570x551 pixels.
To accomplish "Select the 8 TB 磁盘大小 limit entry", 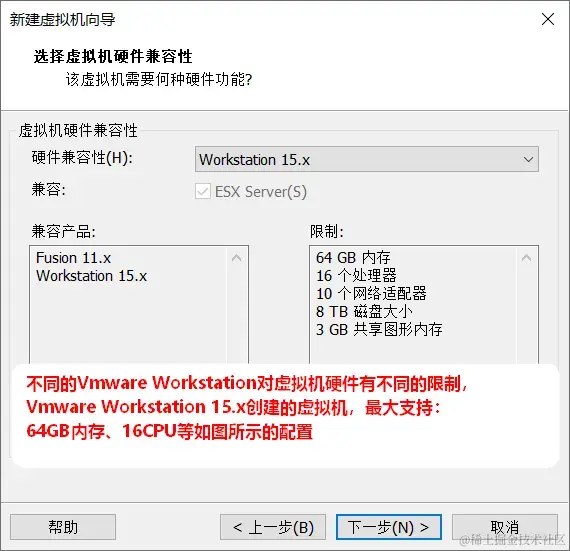I will pyautogui.click(x=364, y=311).
